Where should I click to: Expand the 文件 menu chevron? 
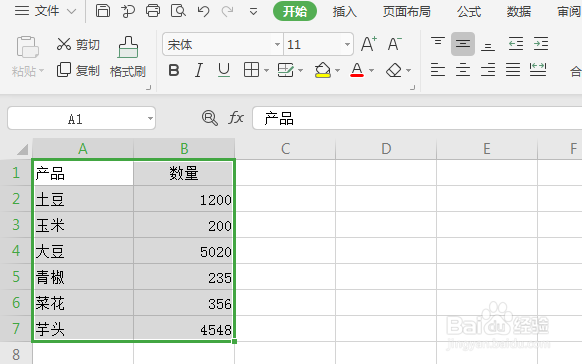[71, 12]
